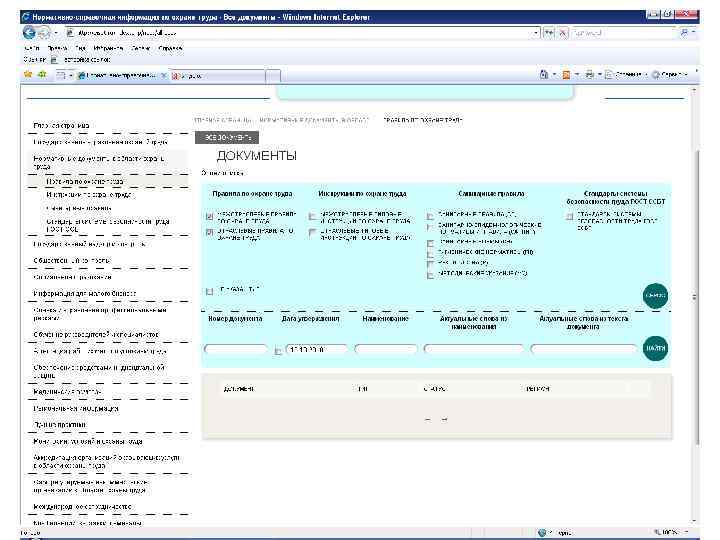Image resolution: width=720 pixels, height=540 pixels.
Task: Toggle last checkbox in Санитарные правила column
Action: tap(430, 275)
